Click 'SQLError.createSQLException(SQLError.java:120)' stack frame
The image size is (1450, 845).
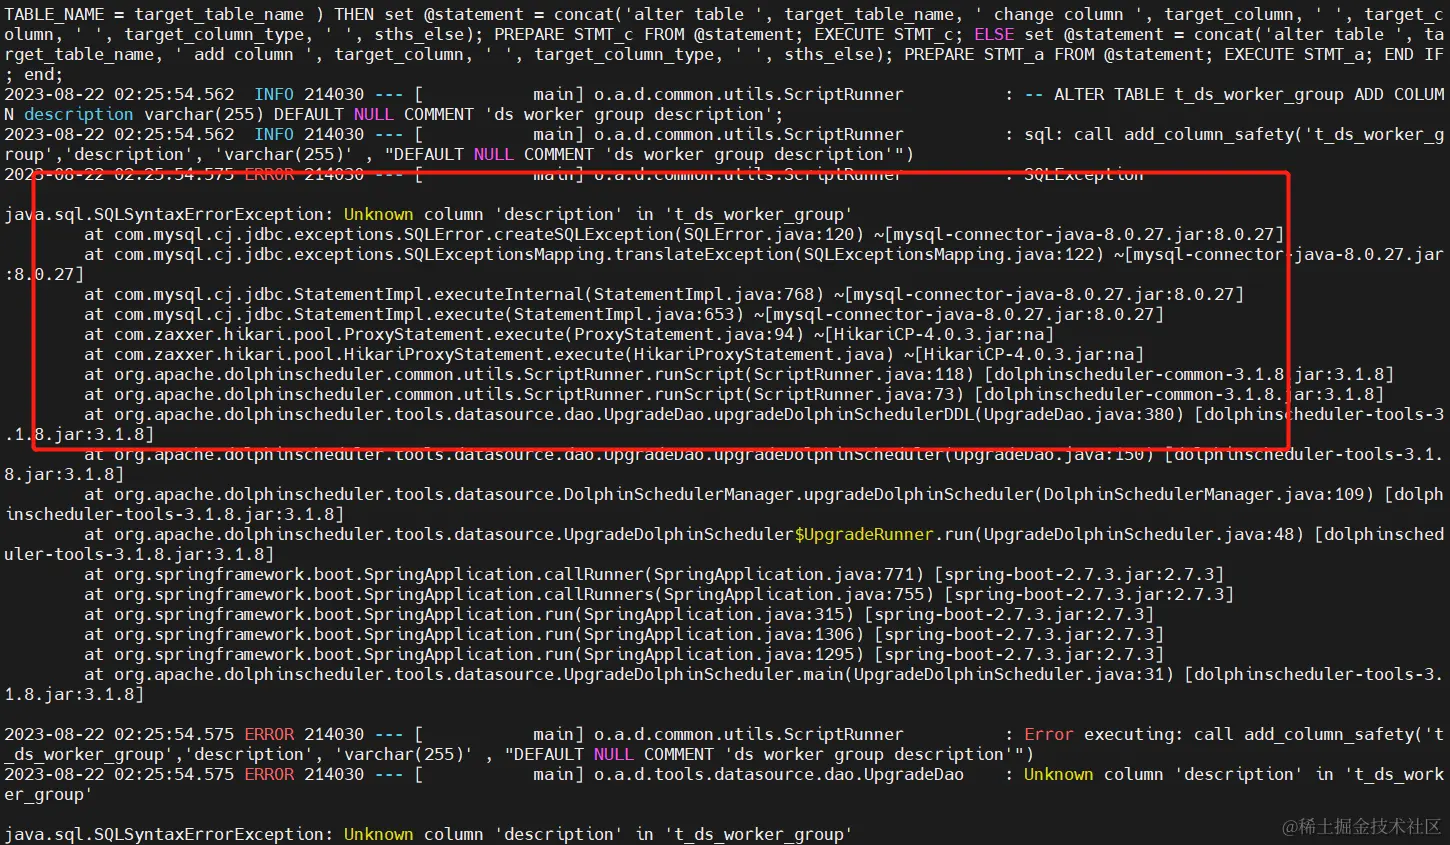point(634,234)
